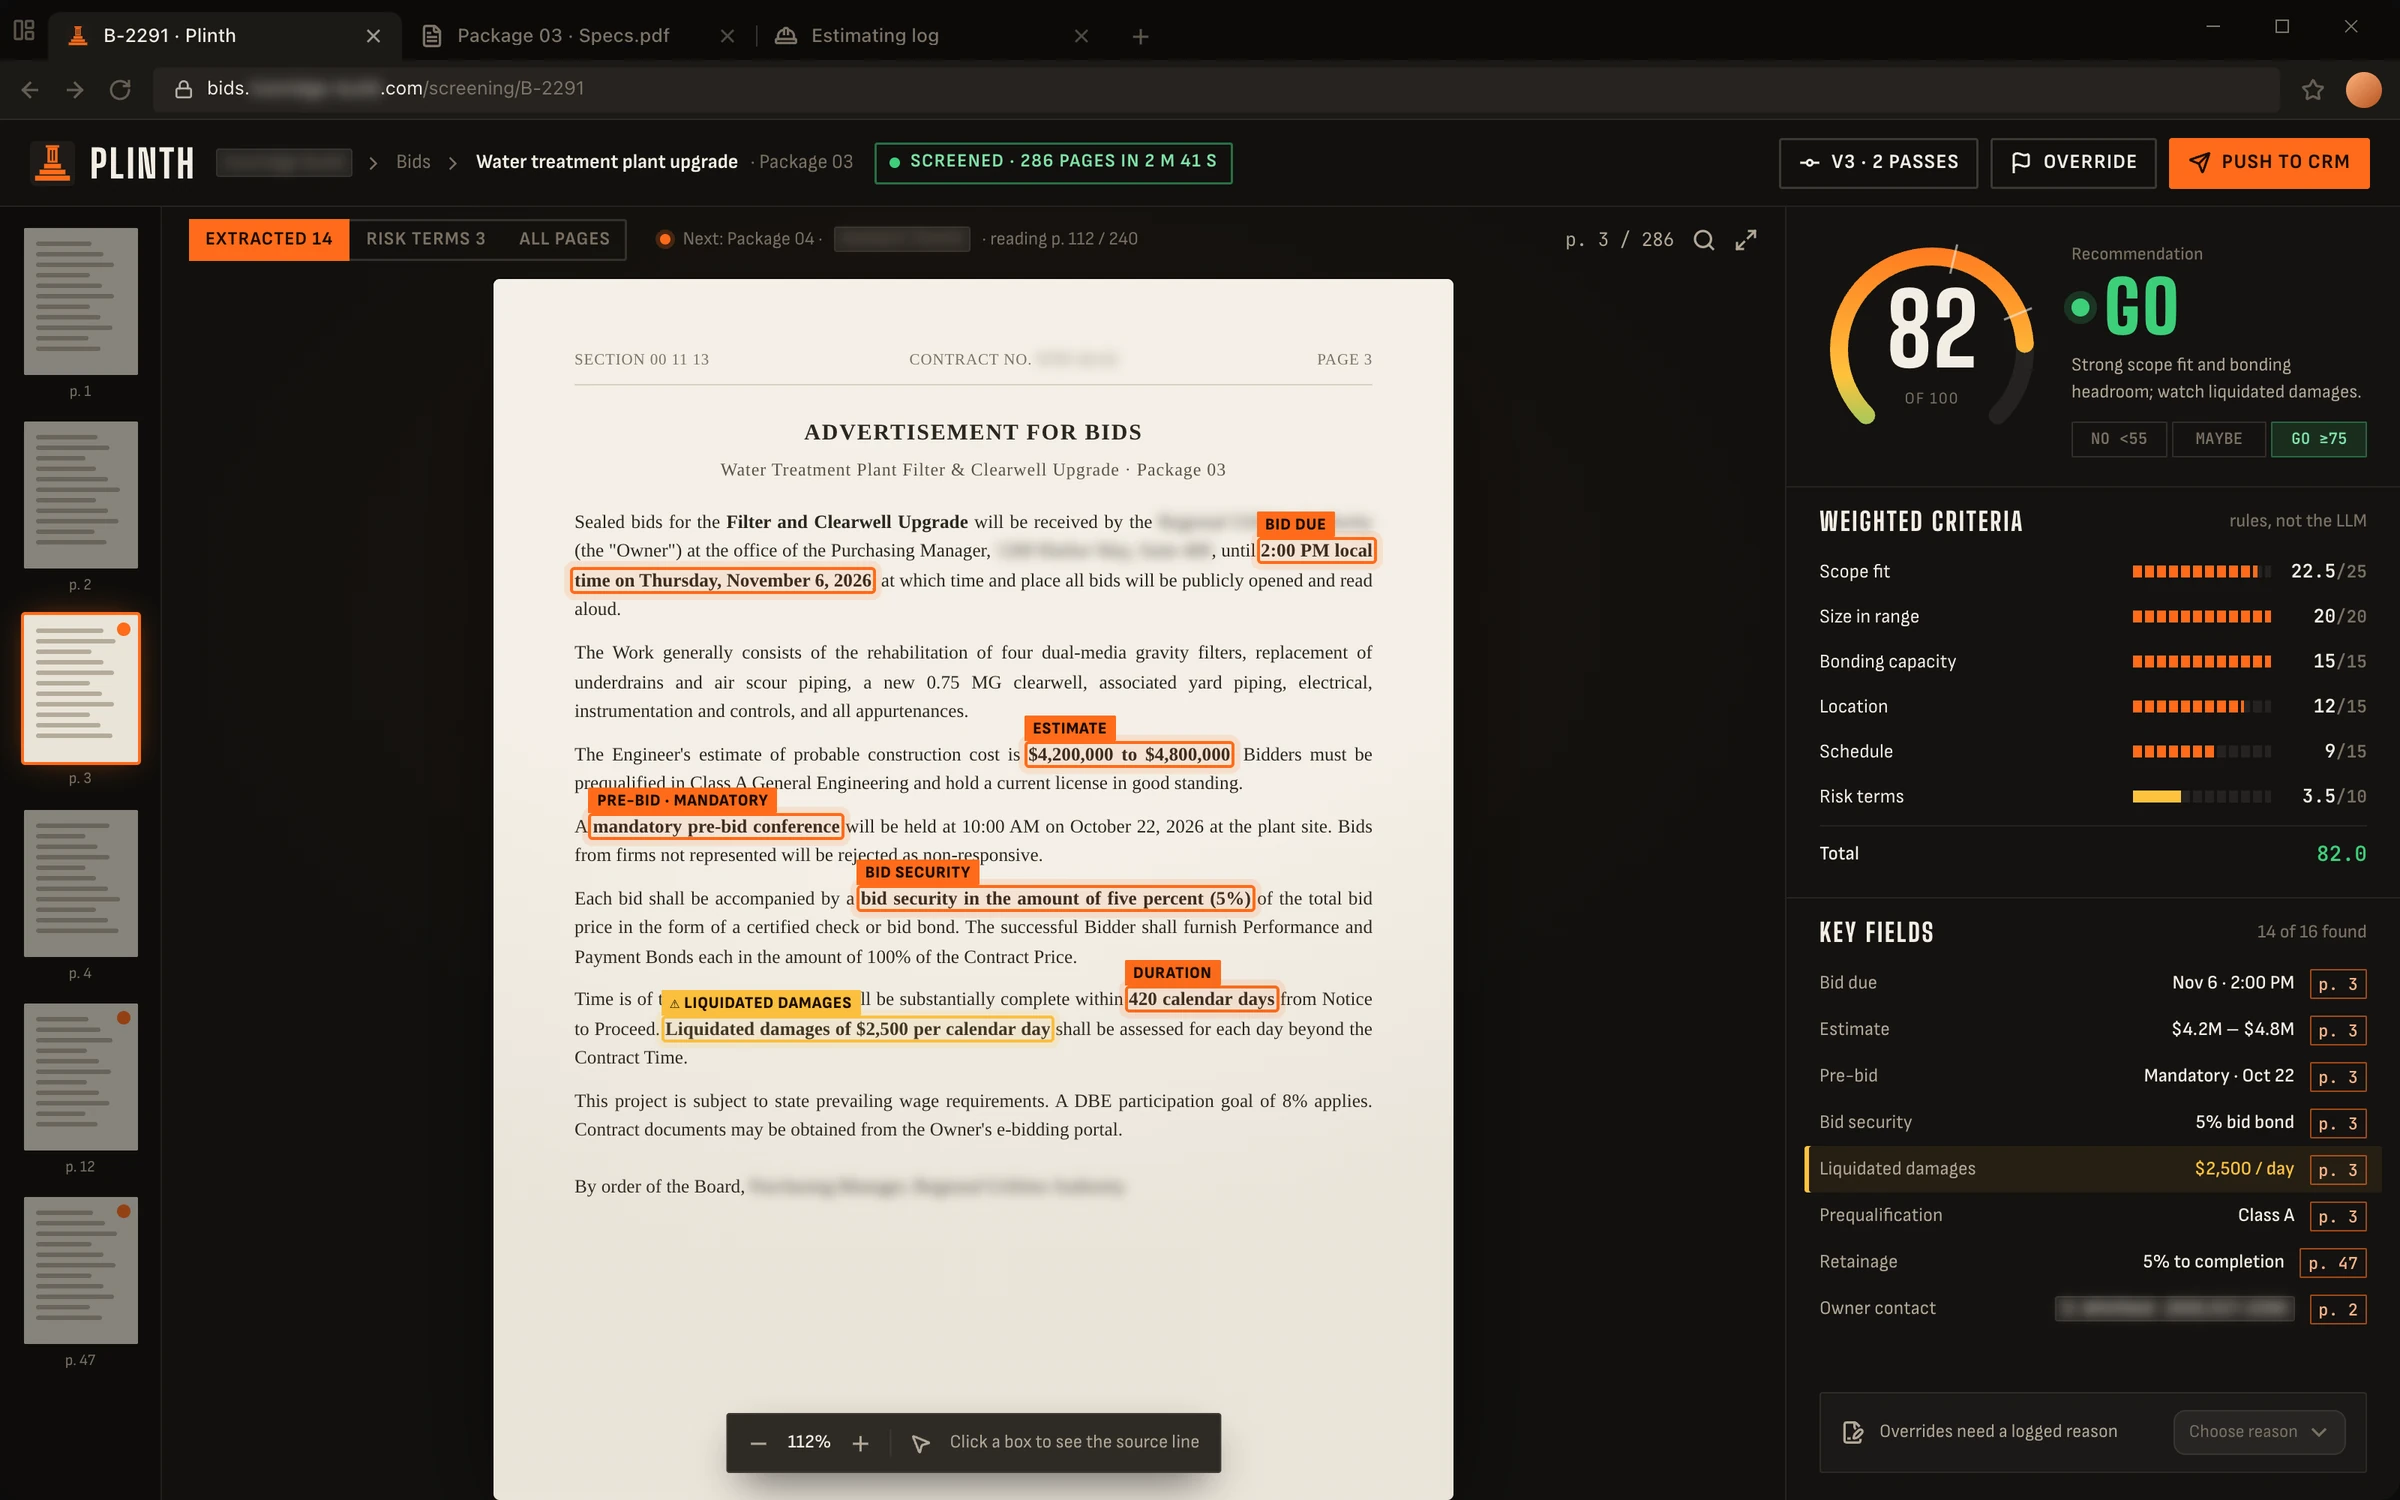Viewport: 2400px width, 1500px height.
Task: Jump to page ref for Estimate field
Action: (2337, 1030)
